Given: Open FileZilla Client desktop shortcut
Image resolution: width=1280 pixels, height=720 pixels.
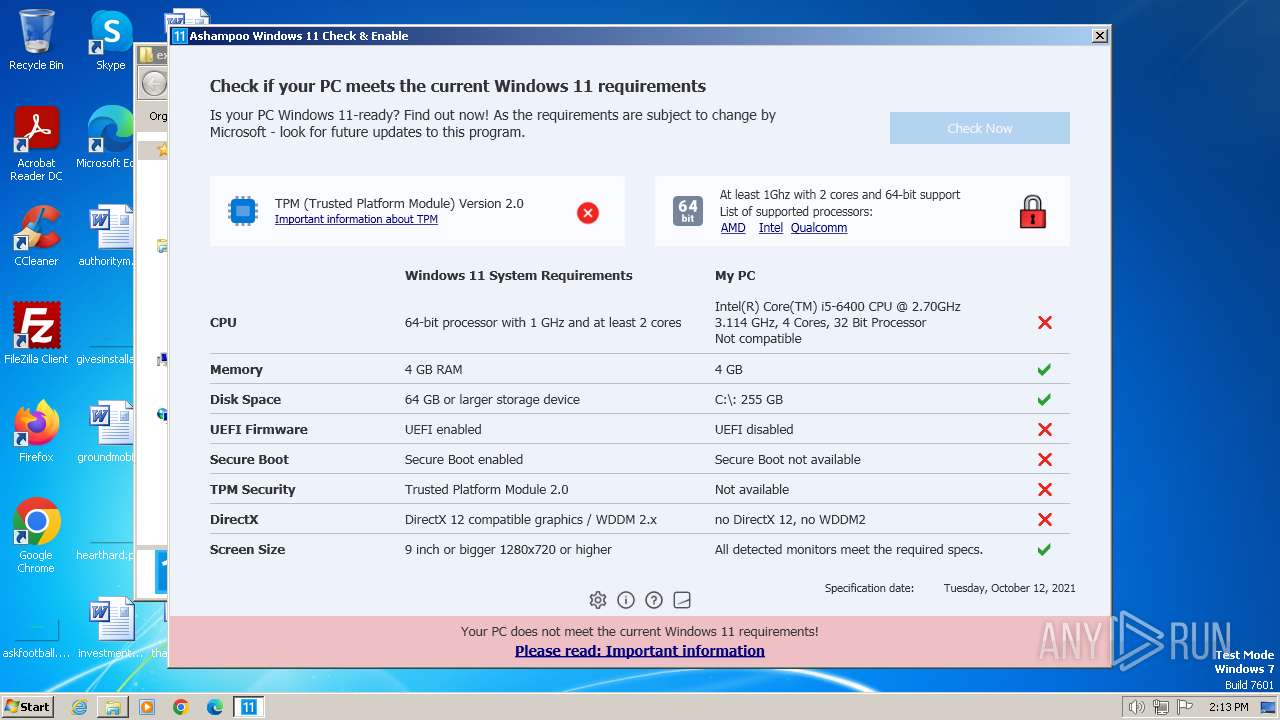Looking at the screenshot, I should click(x=36, y=334).
